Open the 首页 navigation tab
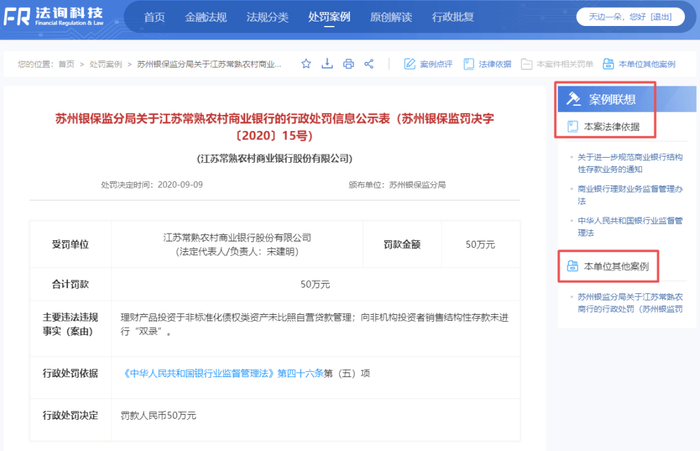Screen dimensions: 700x451 tap(154, 17)
